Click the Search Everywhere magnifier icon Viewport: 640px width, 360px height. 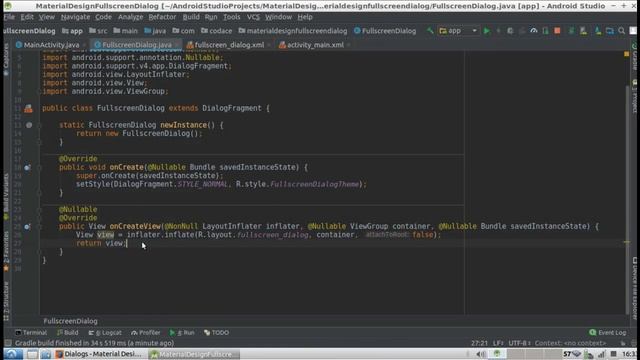pyautogui.click(x=621, y=31)
